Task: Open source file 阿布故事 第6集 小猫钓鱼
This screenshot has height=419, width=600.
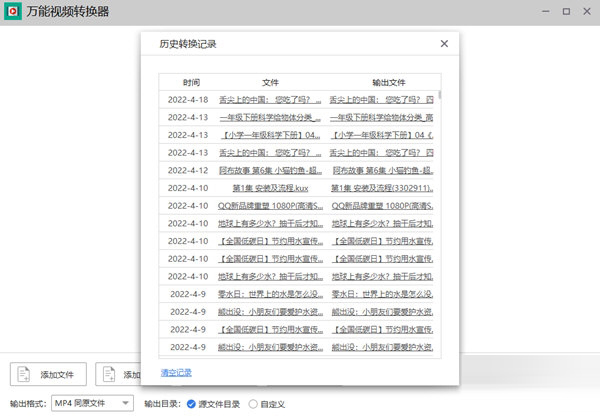Action: [x=270, y=170]
